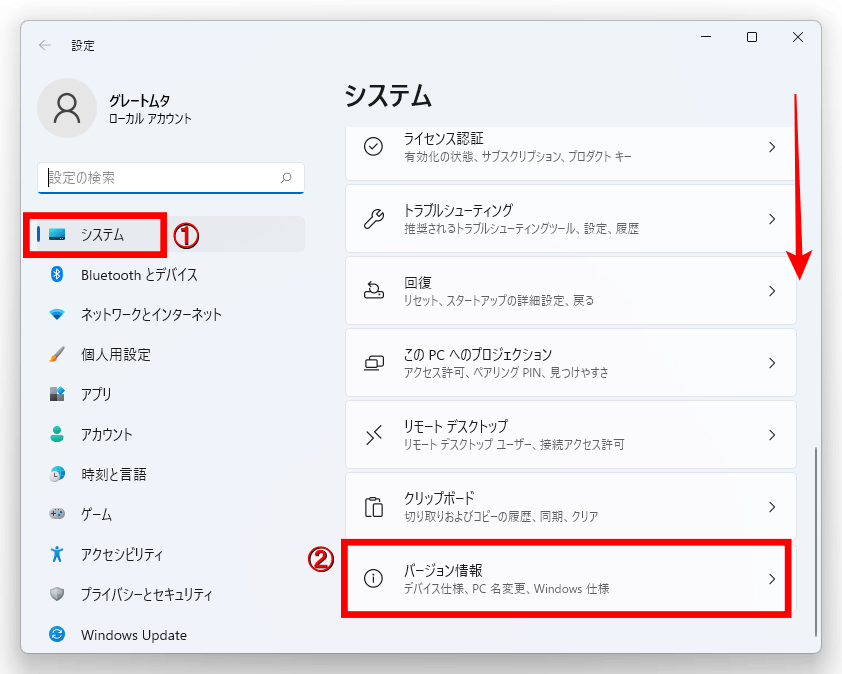Click the search magnifier icon
842x674 pixels.
286,178
